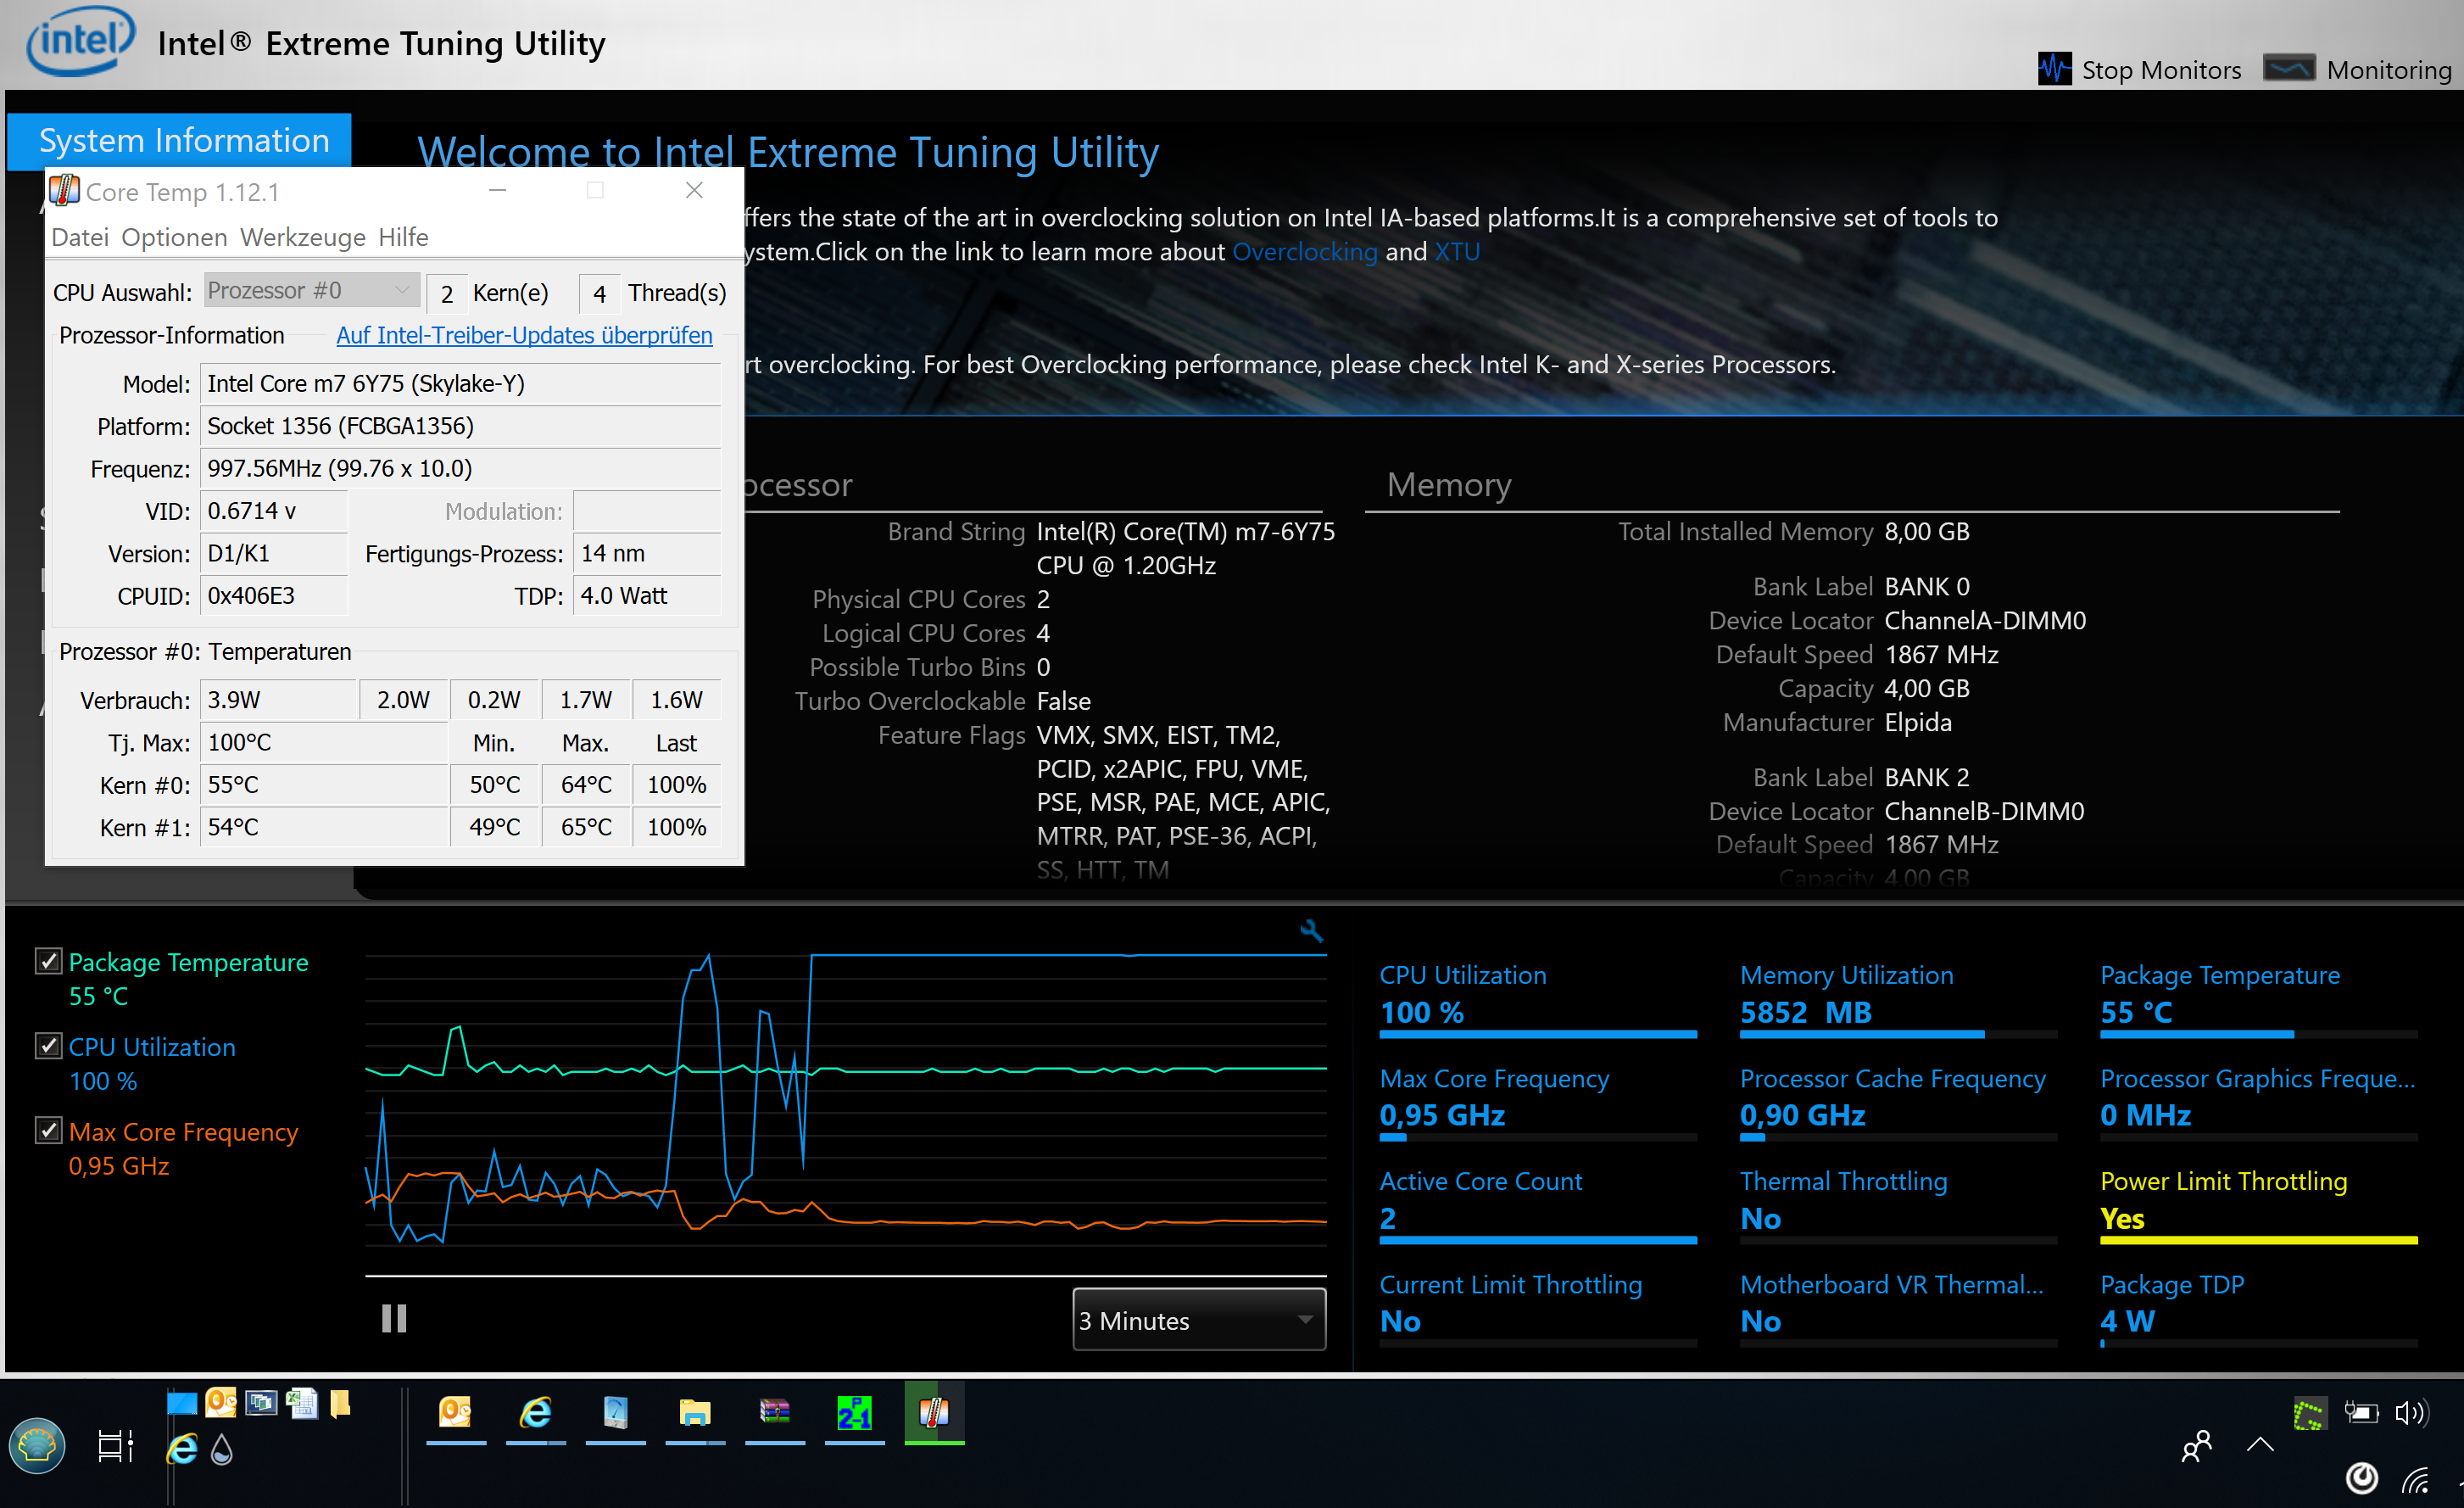
Task: Click the Auf Intel-Treiber-Updates überprüfen link
Action: coord(524,335)
